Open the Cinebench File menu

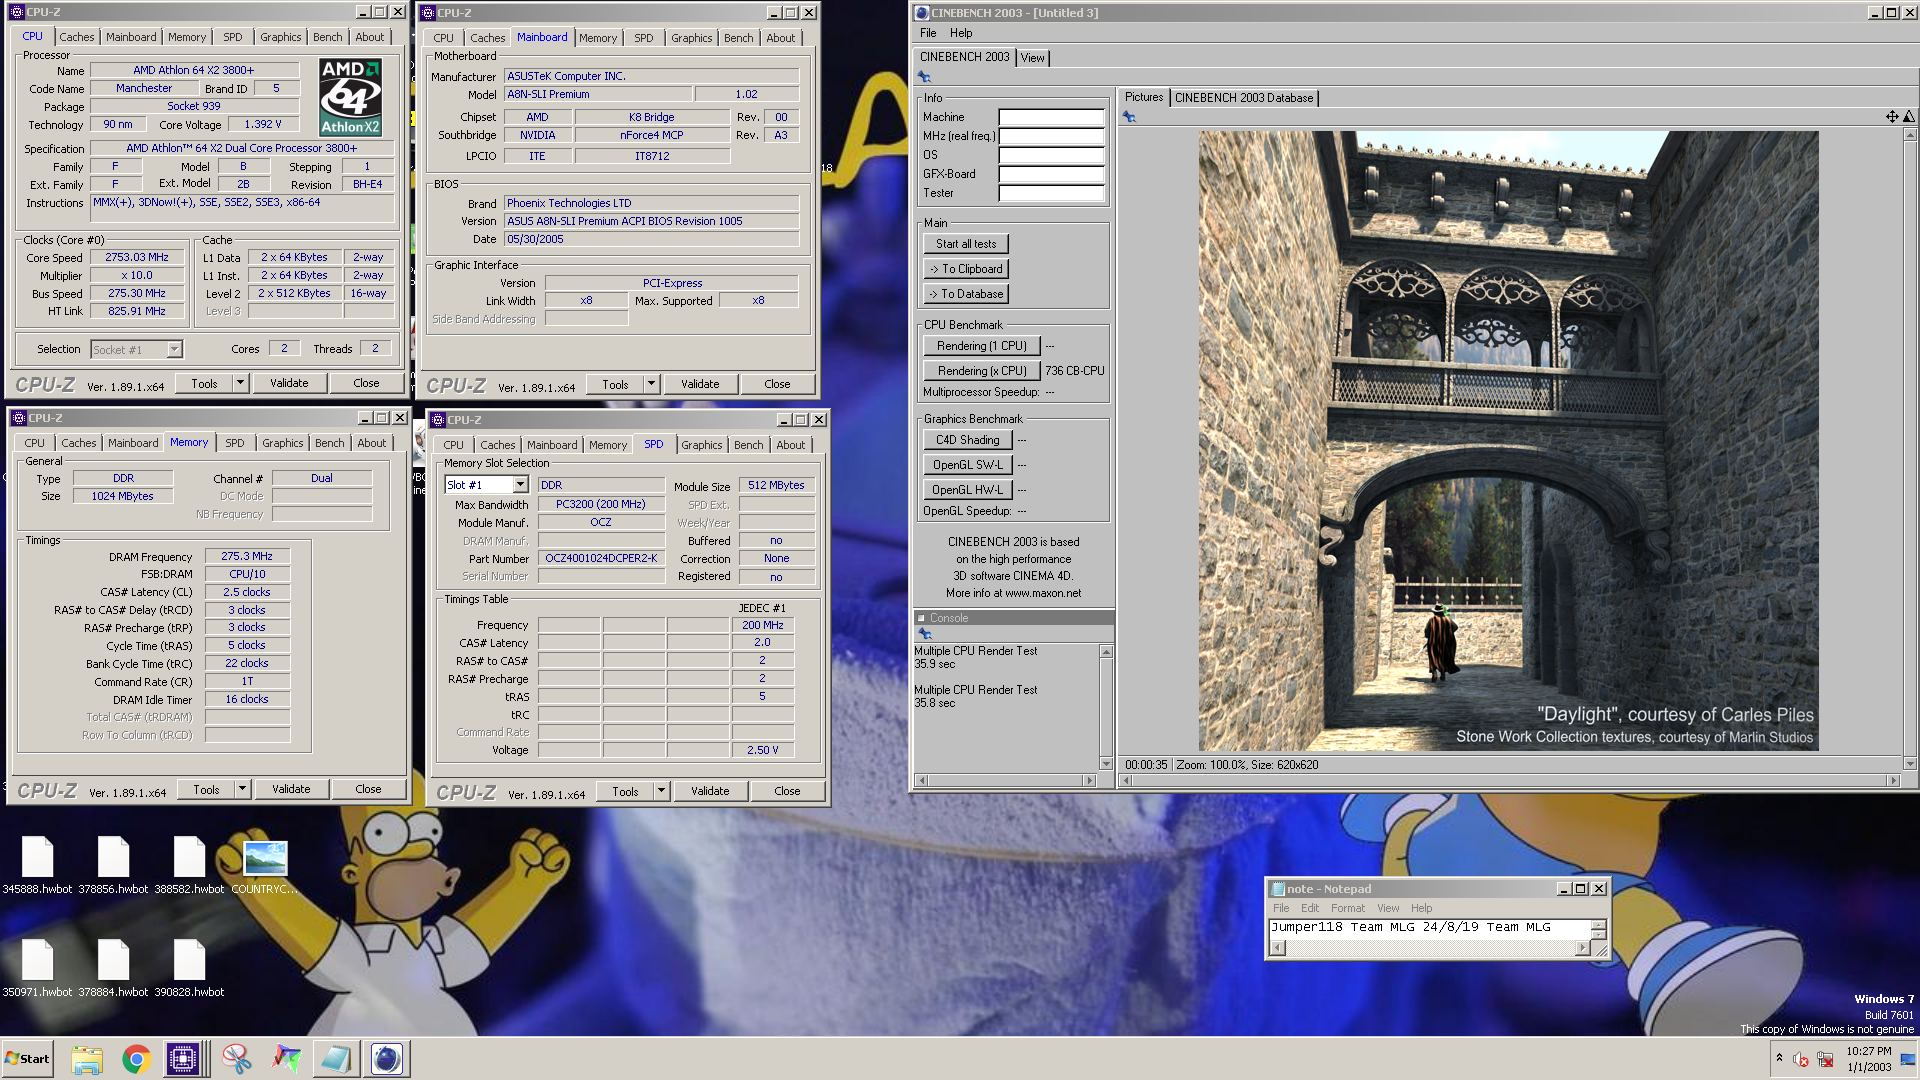928,33
